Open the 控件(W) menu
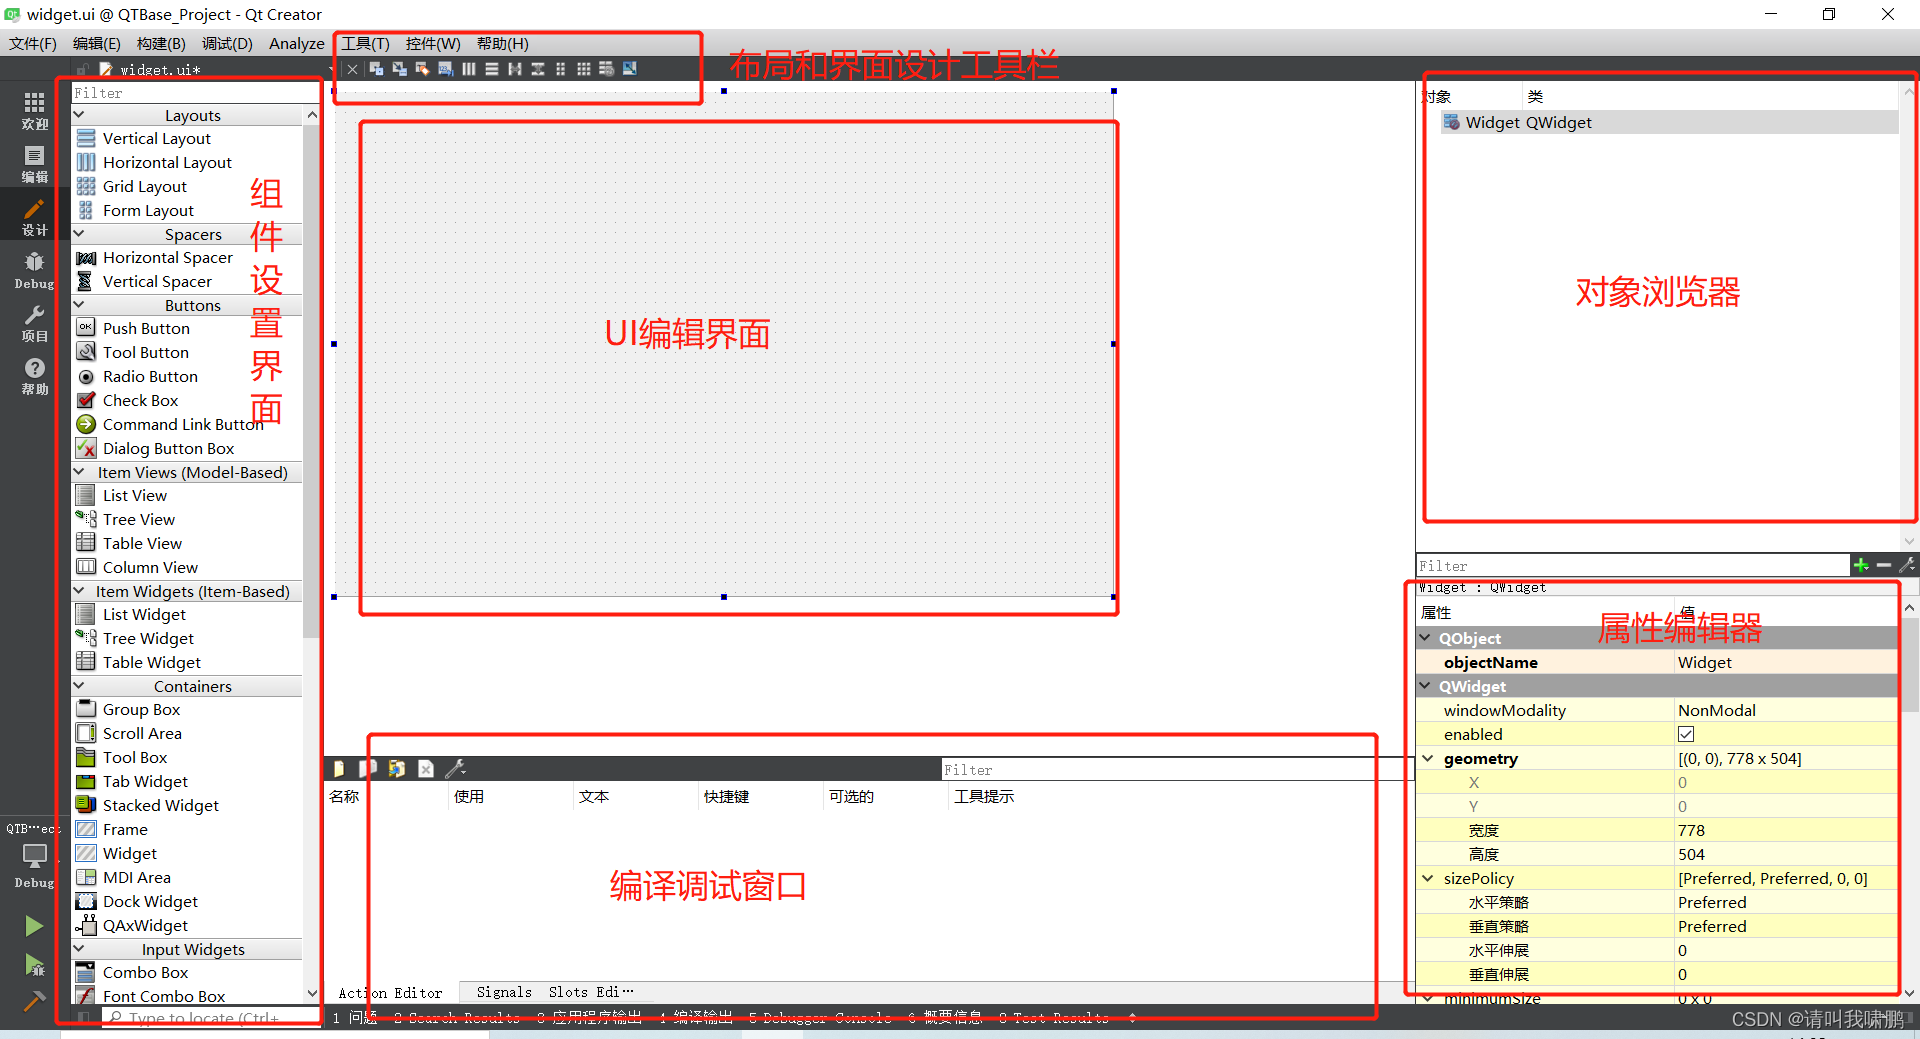 433,44
